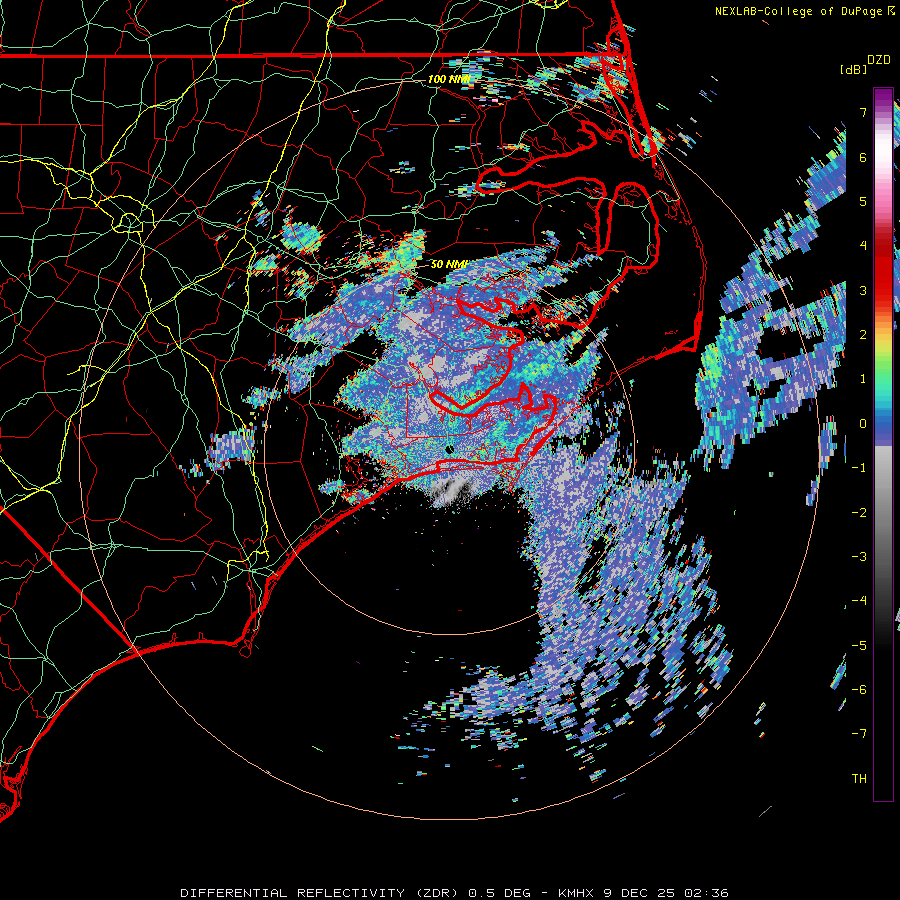This screenshot has height=900, width=900.
Task: Click the "7" value on color scale
Action: coord(863,112)
